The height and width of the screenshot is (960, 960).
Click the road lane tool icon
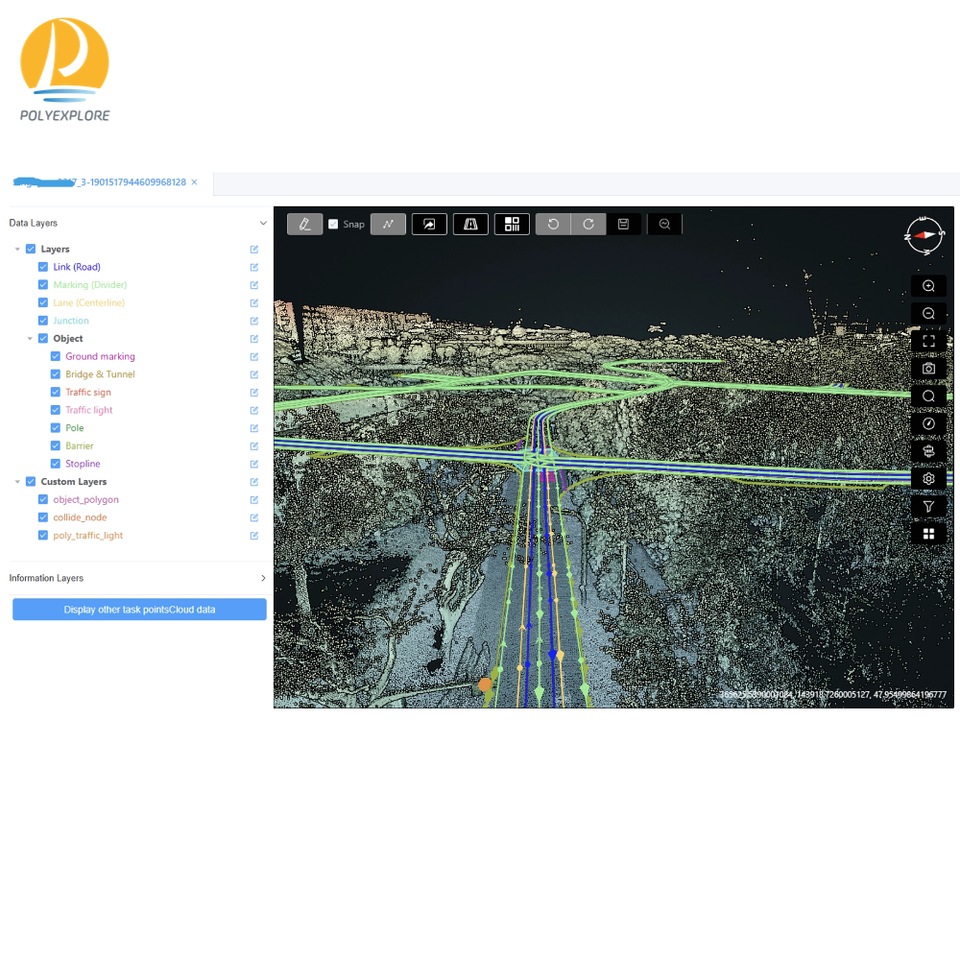click(470, 224)
